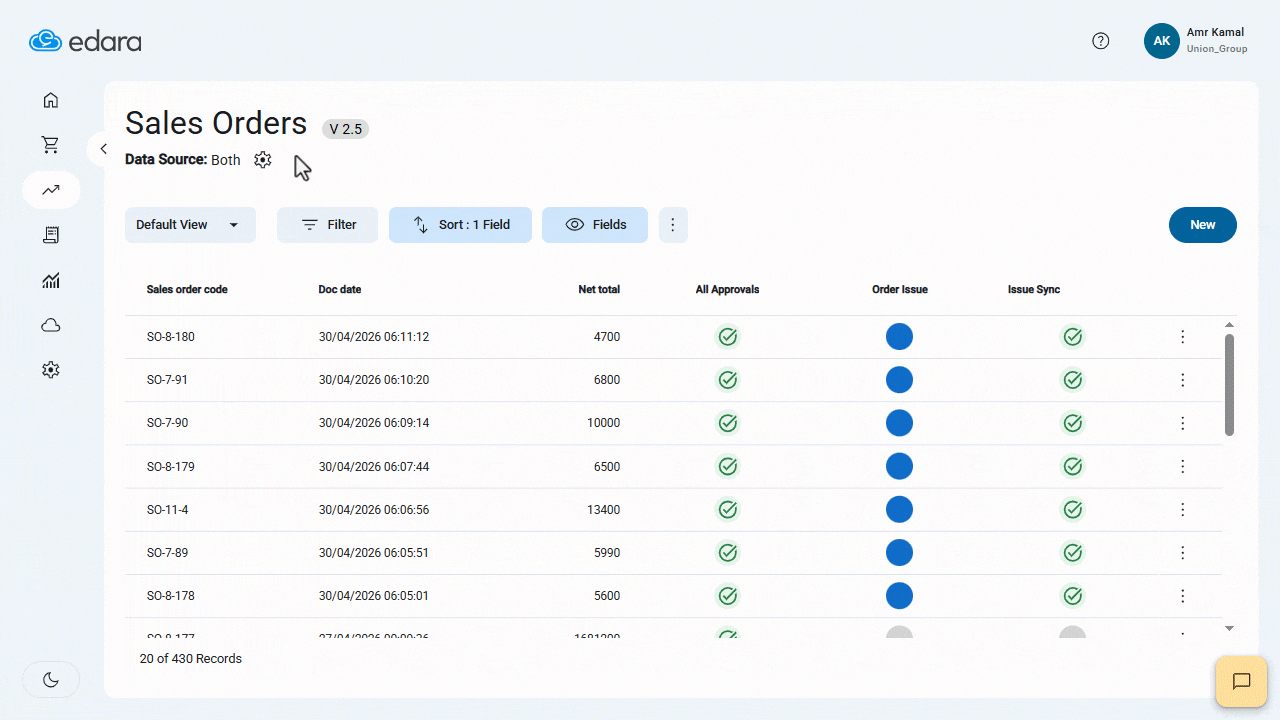The height and width of the screenshot is (720, 1280).
Task: Open sales order SO-8-178
Action: point(171,596)
